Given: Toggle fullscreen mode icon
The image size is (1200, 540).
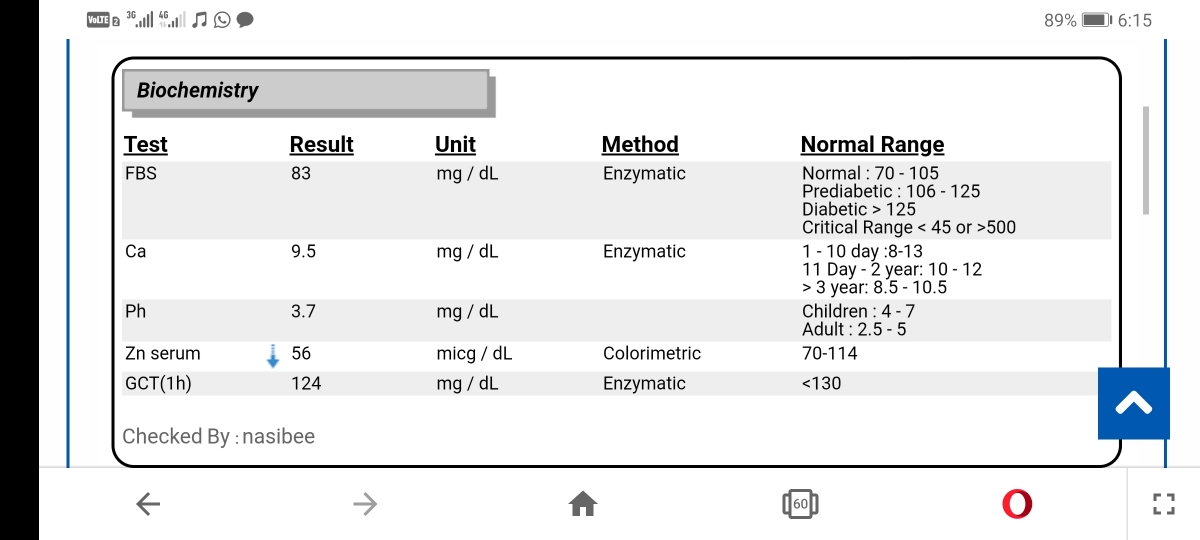Looking at the screenshot, I should point(1163,504).
